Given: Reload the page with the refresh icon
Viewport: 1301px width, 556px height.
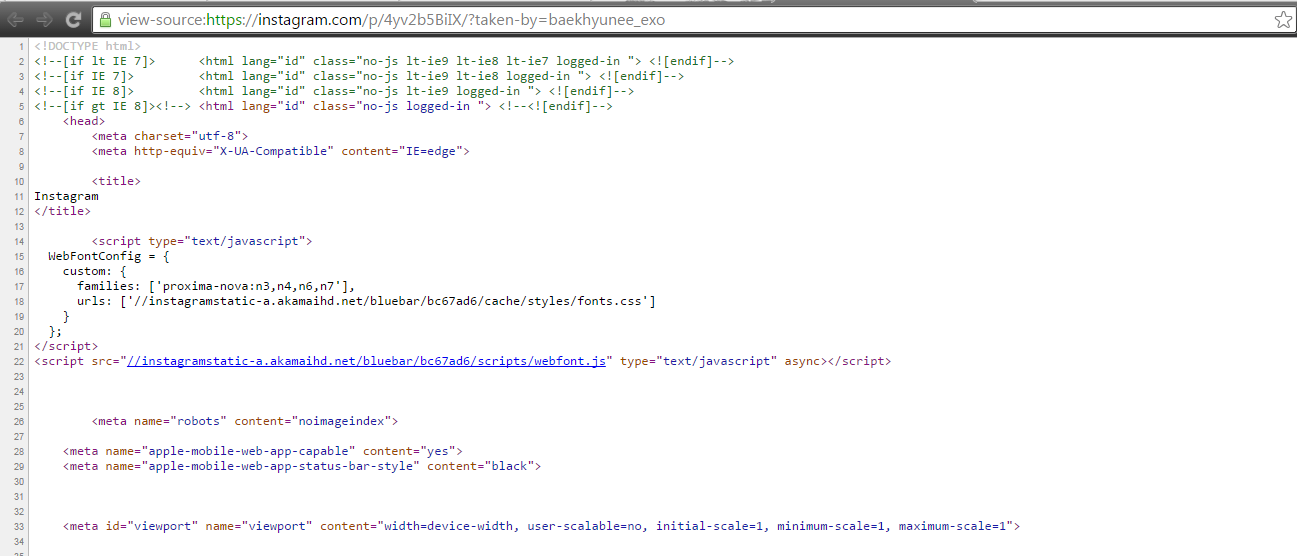Looking at the screenshot, I should click(73, 19).
